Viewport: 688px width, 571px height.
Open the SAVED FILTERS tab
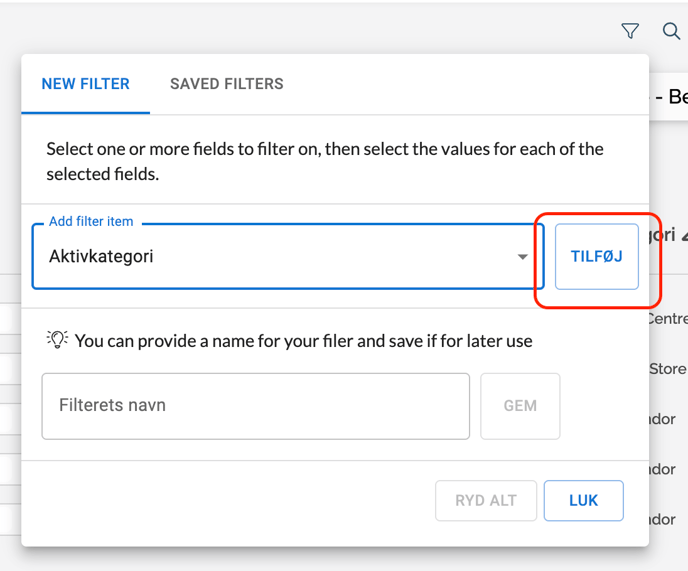tap(226, 84)
